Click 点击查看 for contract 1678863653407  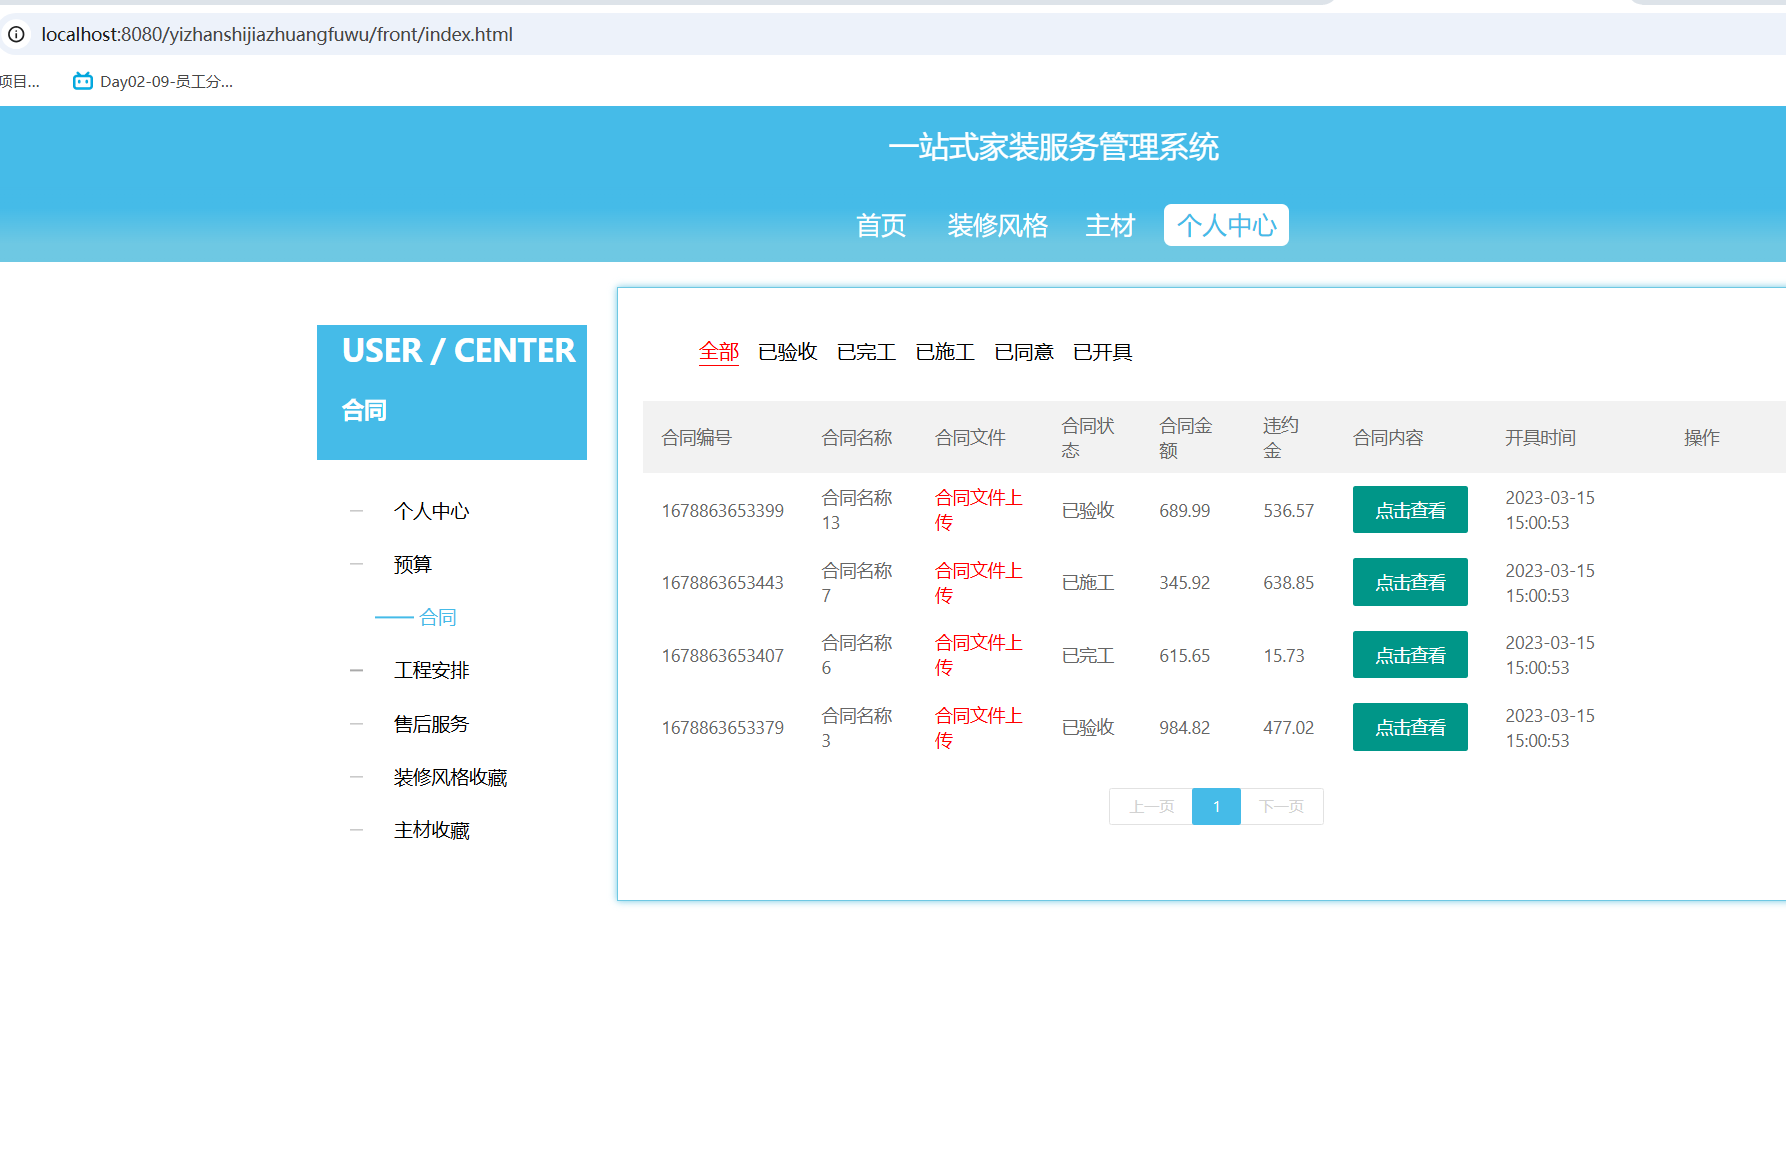tap(1410, 655)
